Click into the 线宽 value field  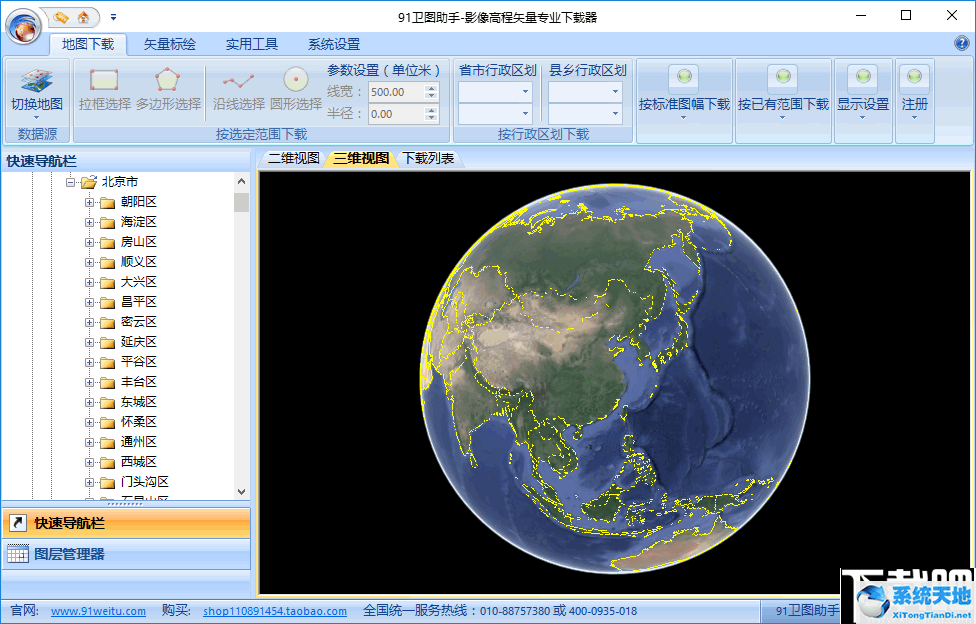[x=396, y=92]
